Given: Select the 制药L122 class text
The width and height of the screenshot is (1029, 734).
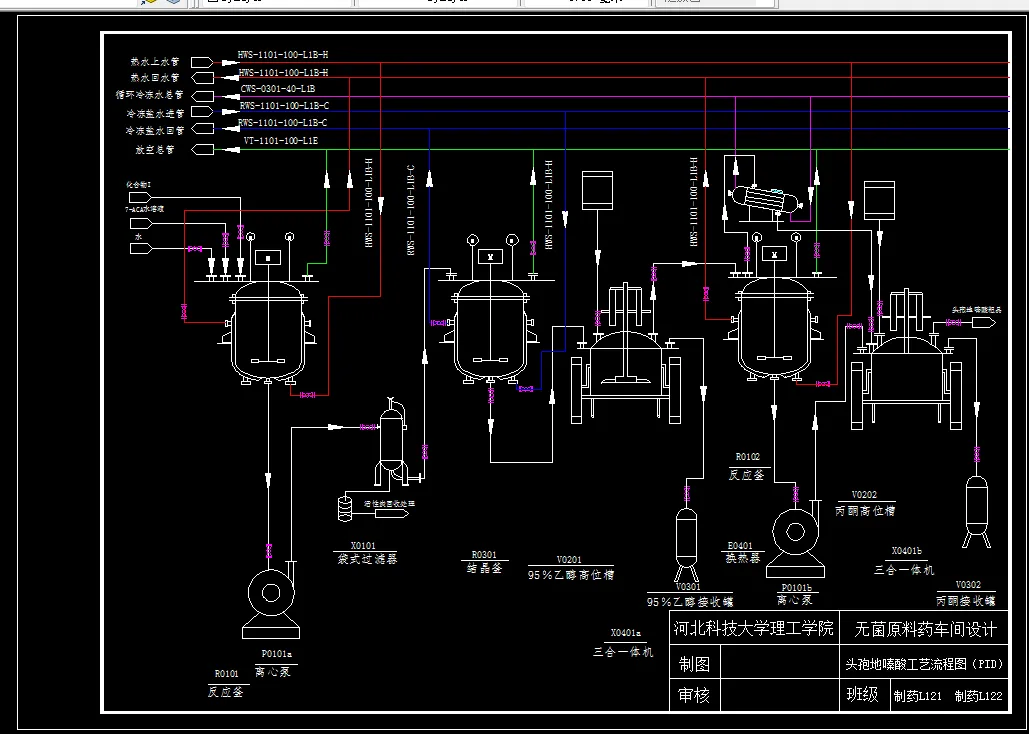Looking at the screenshot, I should tap(978, 696).
